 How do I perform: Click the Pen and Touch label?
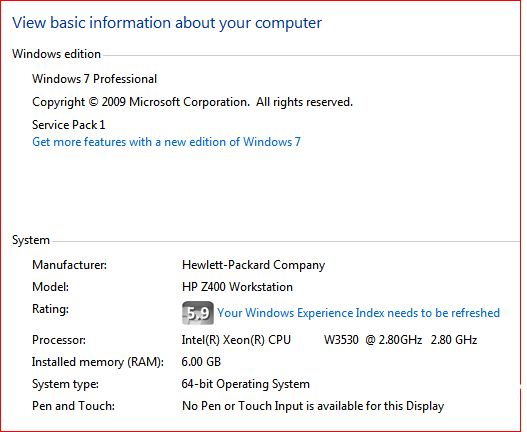click(x=73, y=406)
